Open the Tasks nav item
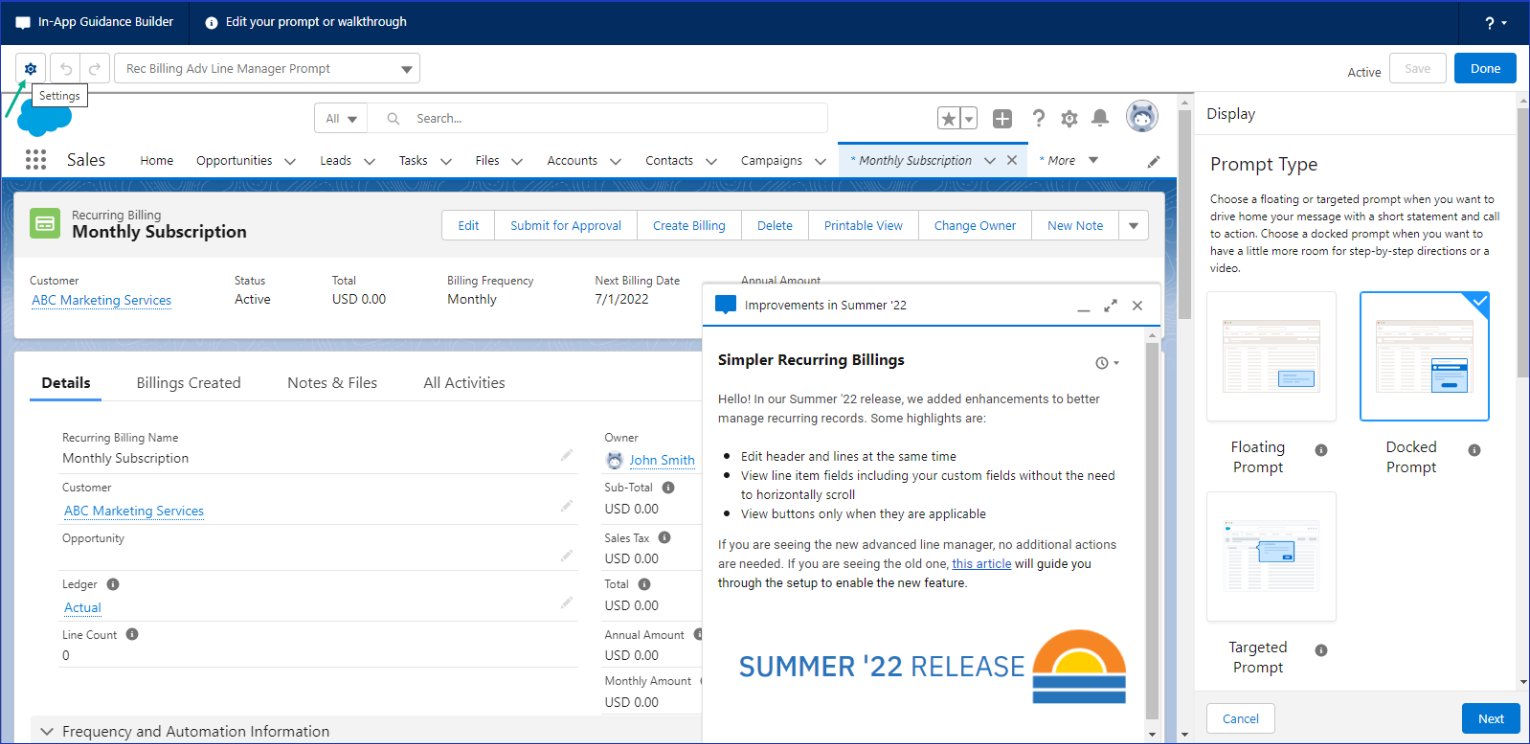 pos(413,160)
